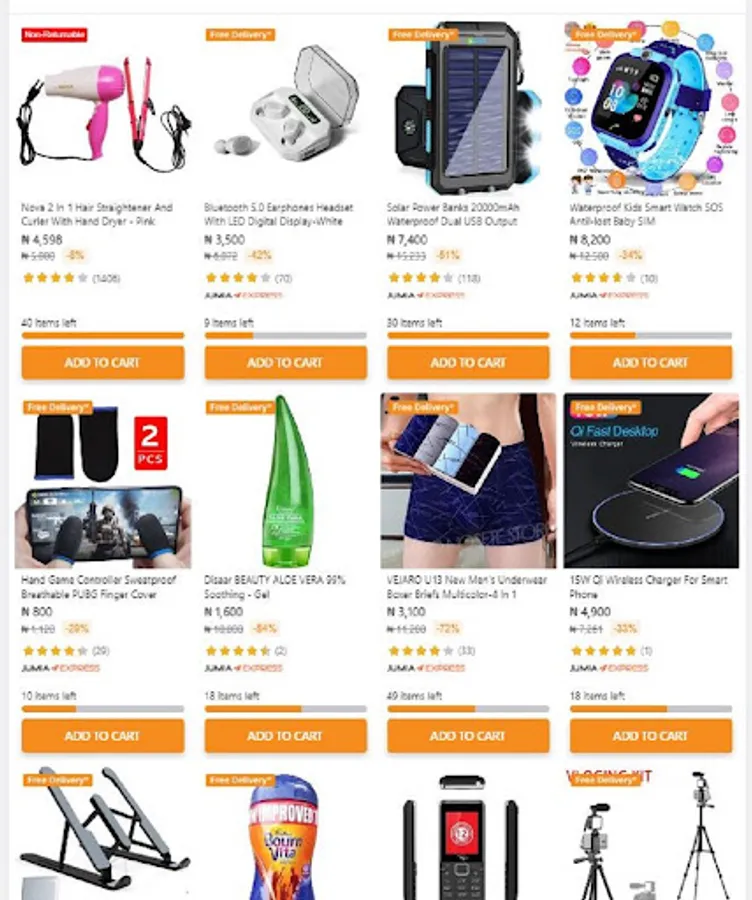The height and width of the screenshot is (900, 752).
Task: Open the wireless charger product image
Action: [651, 481]
